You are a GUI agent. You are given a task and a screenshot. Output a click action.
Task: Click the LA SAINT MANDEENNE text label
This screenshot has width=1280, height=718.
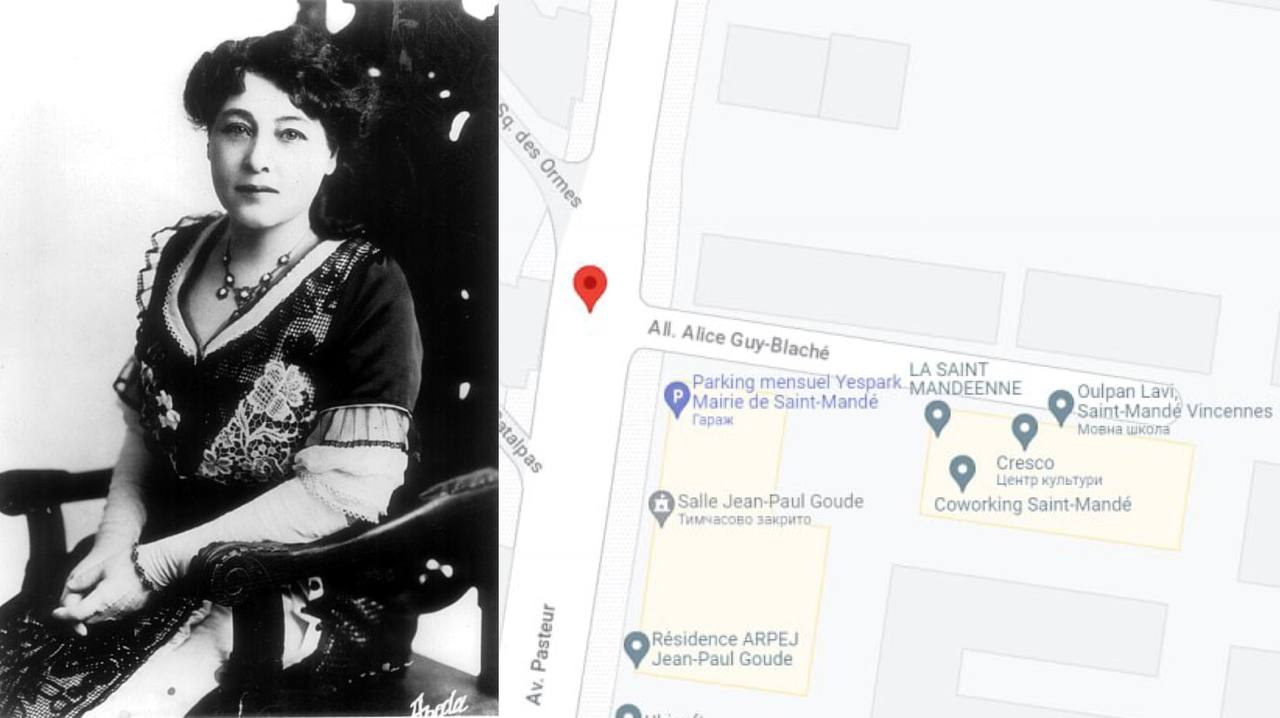click(965, 379)
